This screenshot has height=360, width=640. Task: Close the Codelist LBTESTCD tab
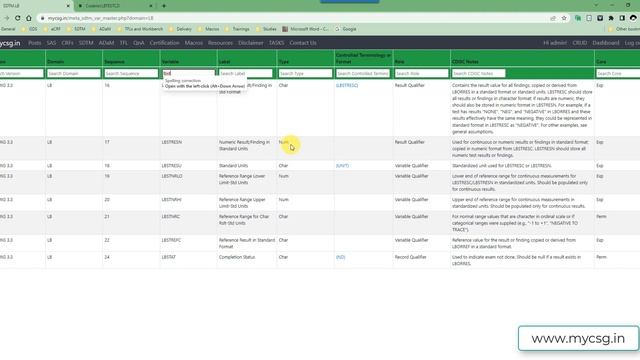151,6
